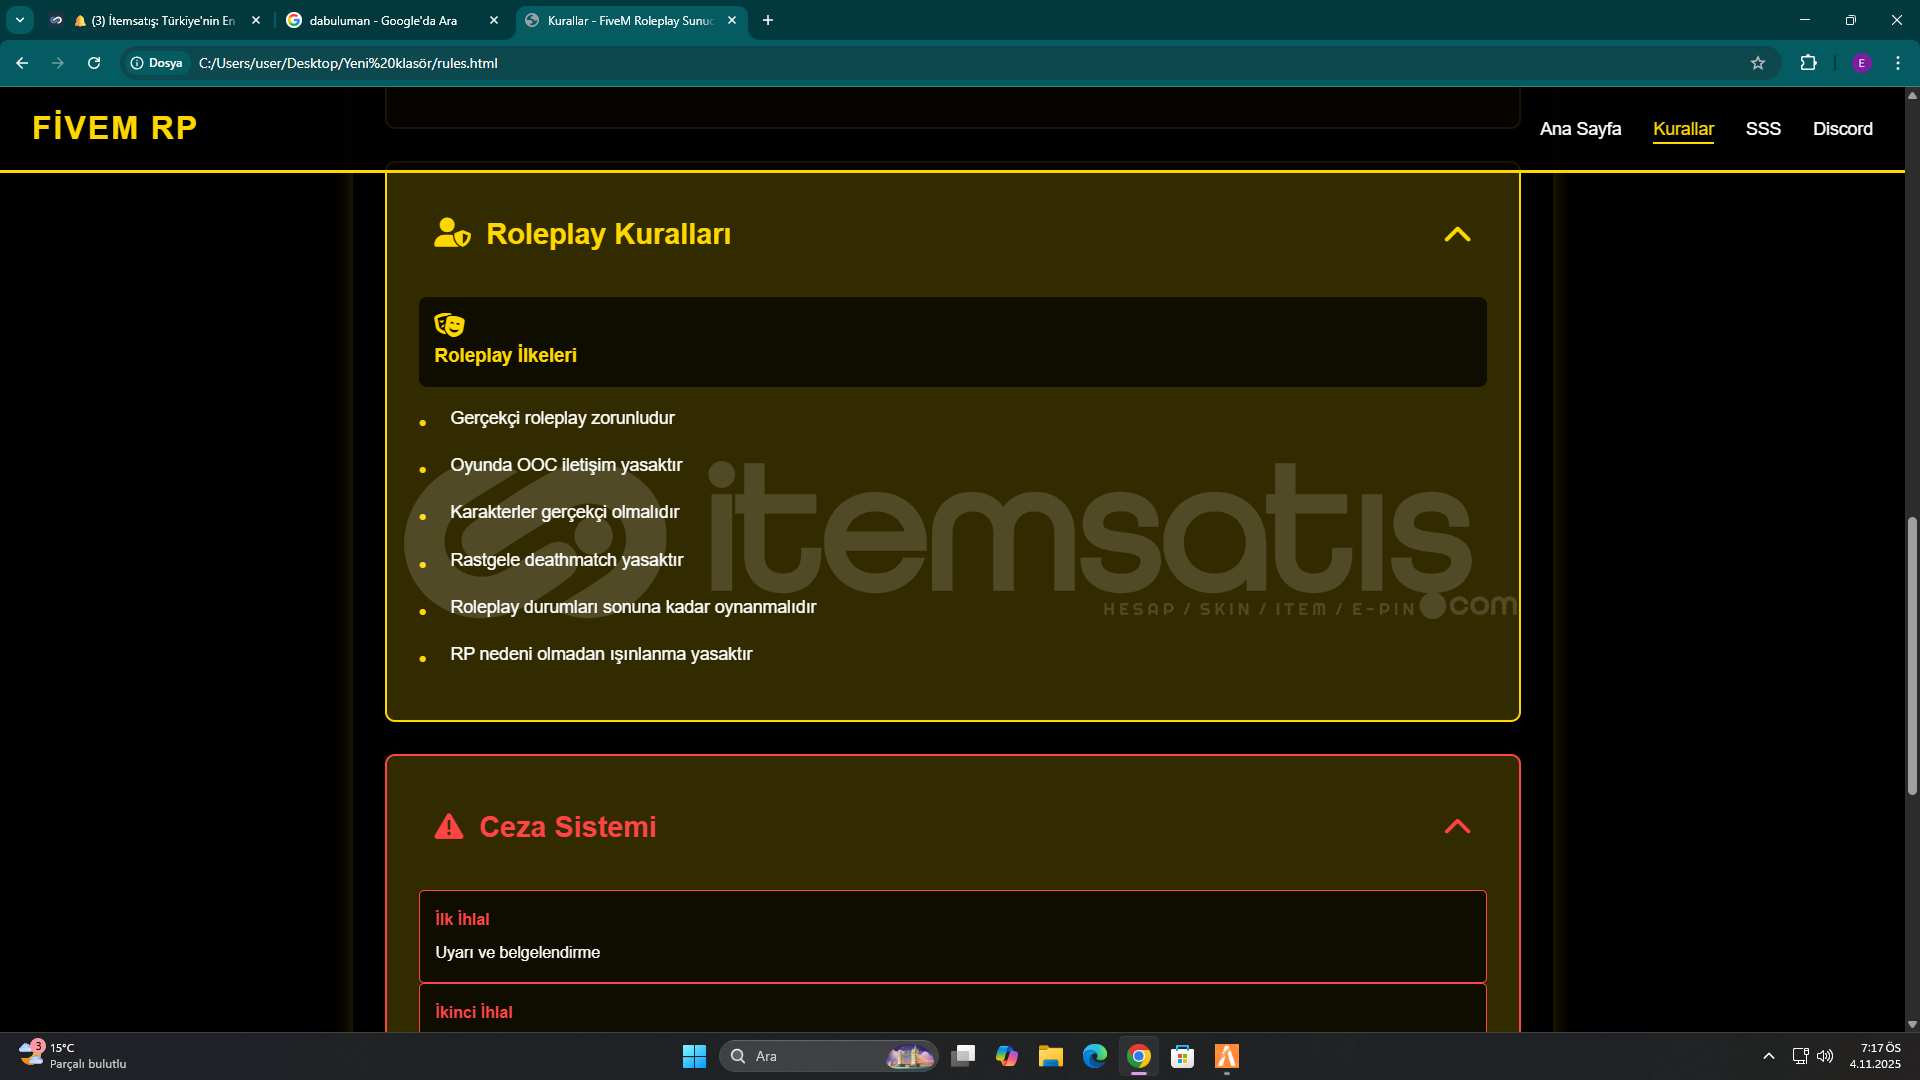
Task: Collapse the Ceza Sistemi section chevron
Action: [x=1457, y=826]
